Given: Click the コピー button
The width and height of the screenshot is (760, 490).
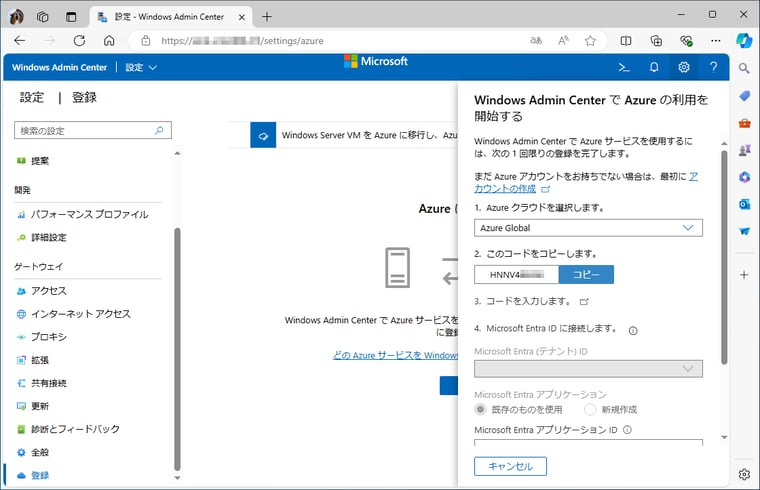Looking at the screenshot, I should [586, 275].
